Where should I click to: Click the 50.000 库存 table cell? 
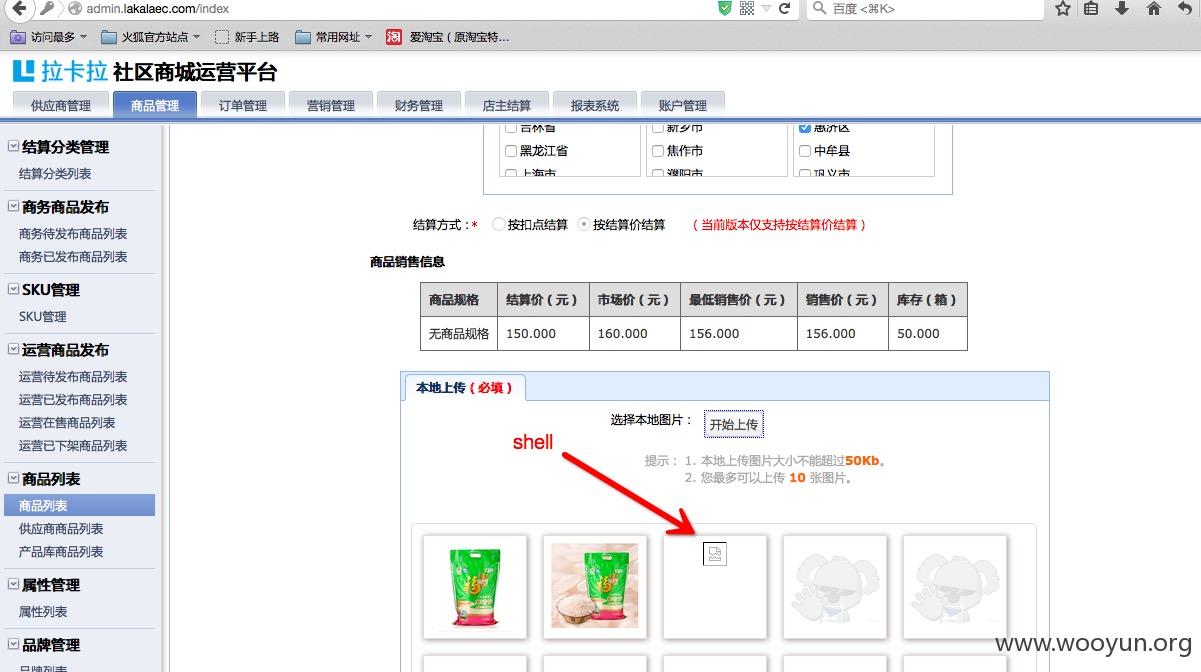928,334
